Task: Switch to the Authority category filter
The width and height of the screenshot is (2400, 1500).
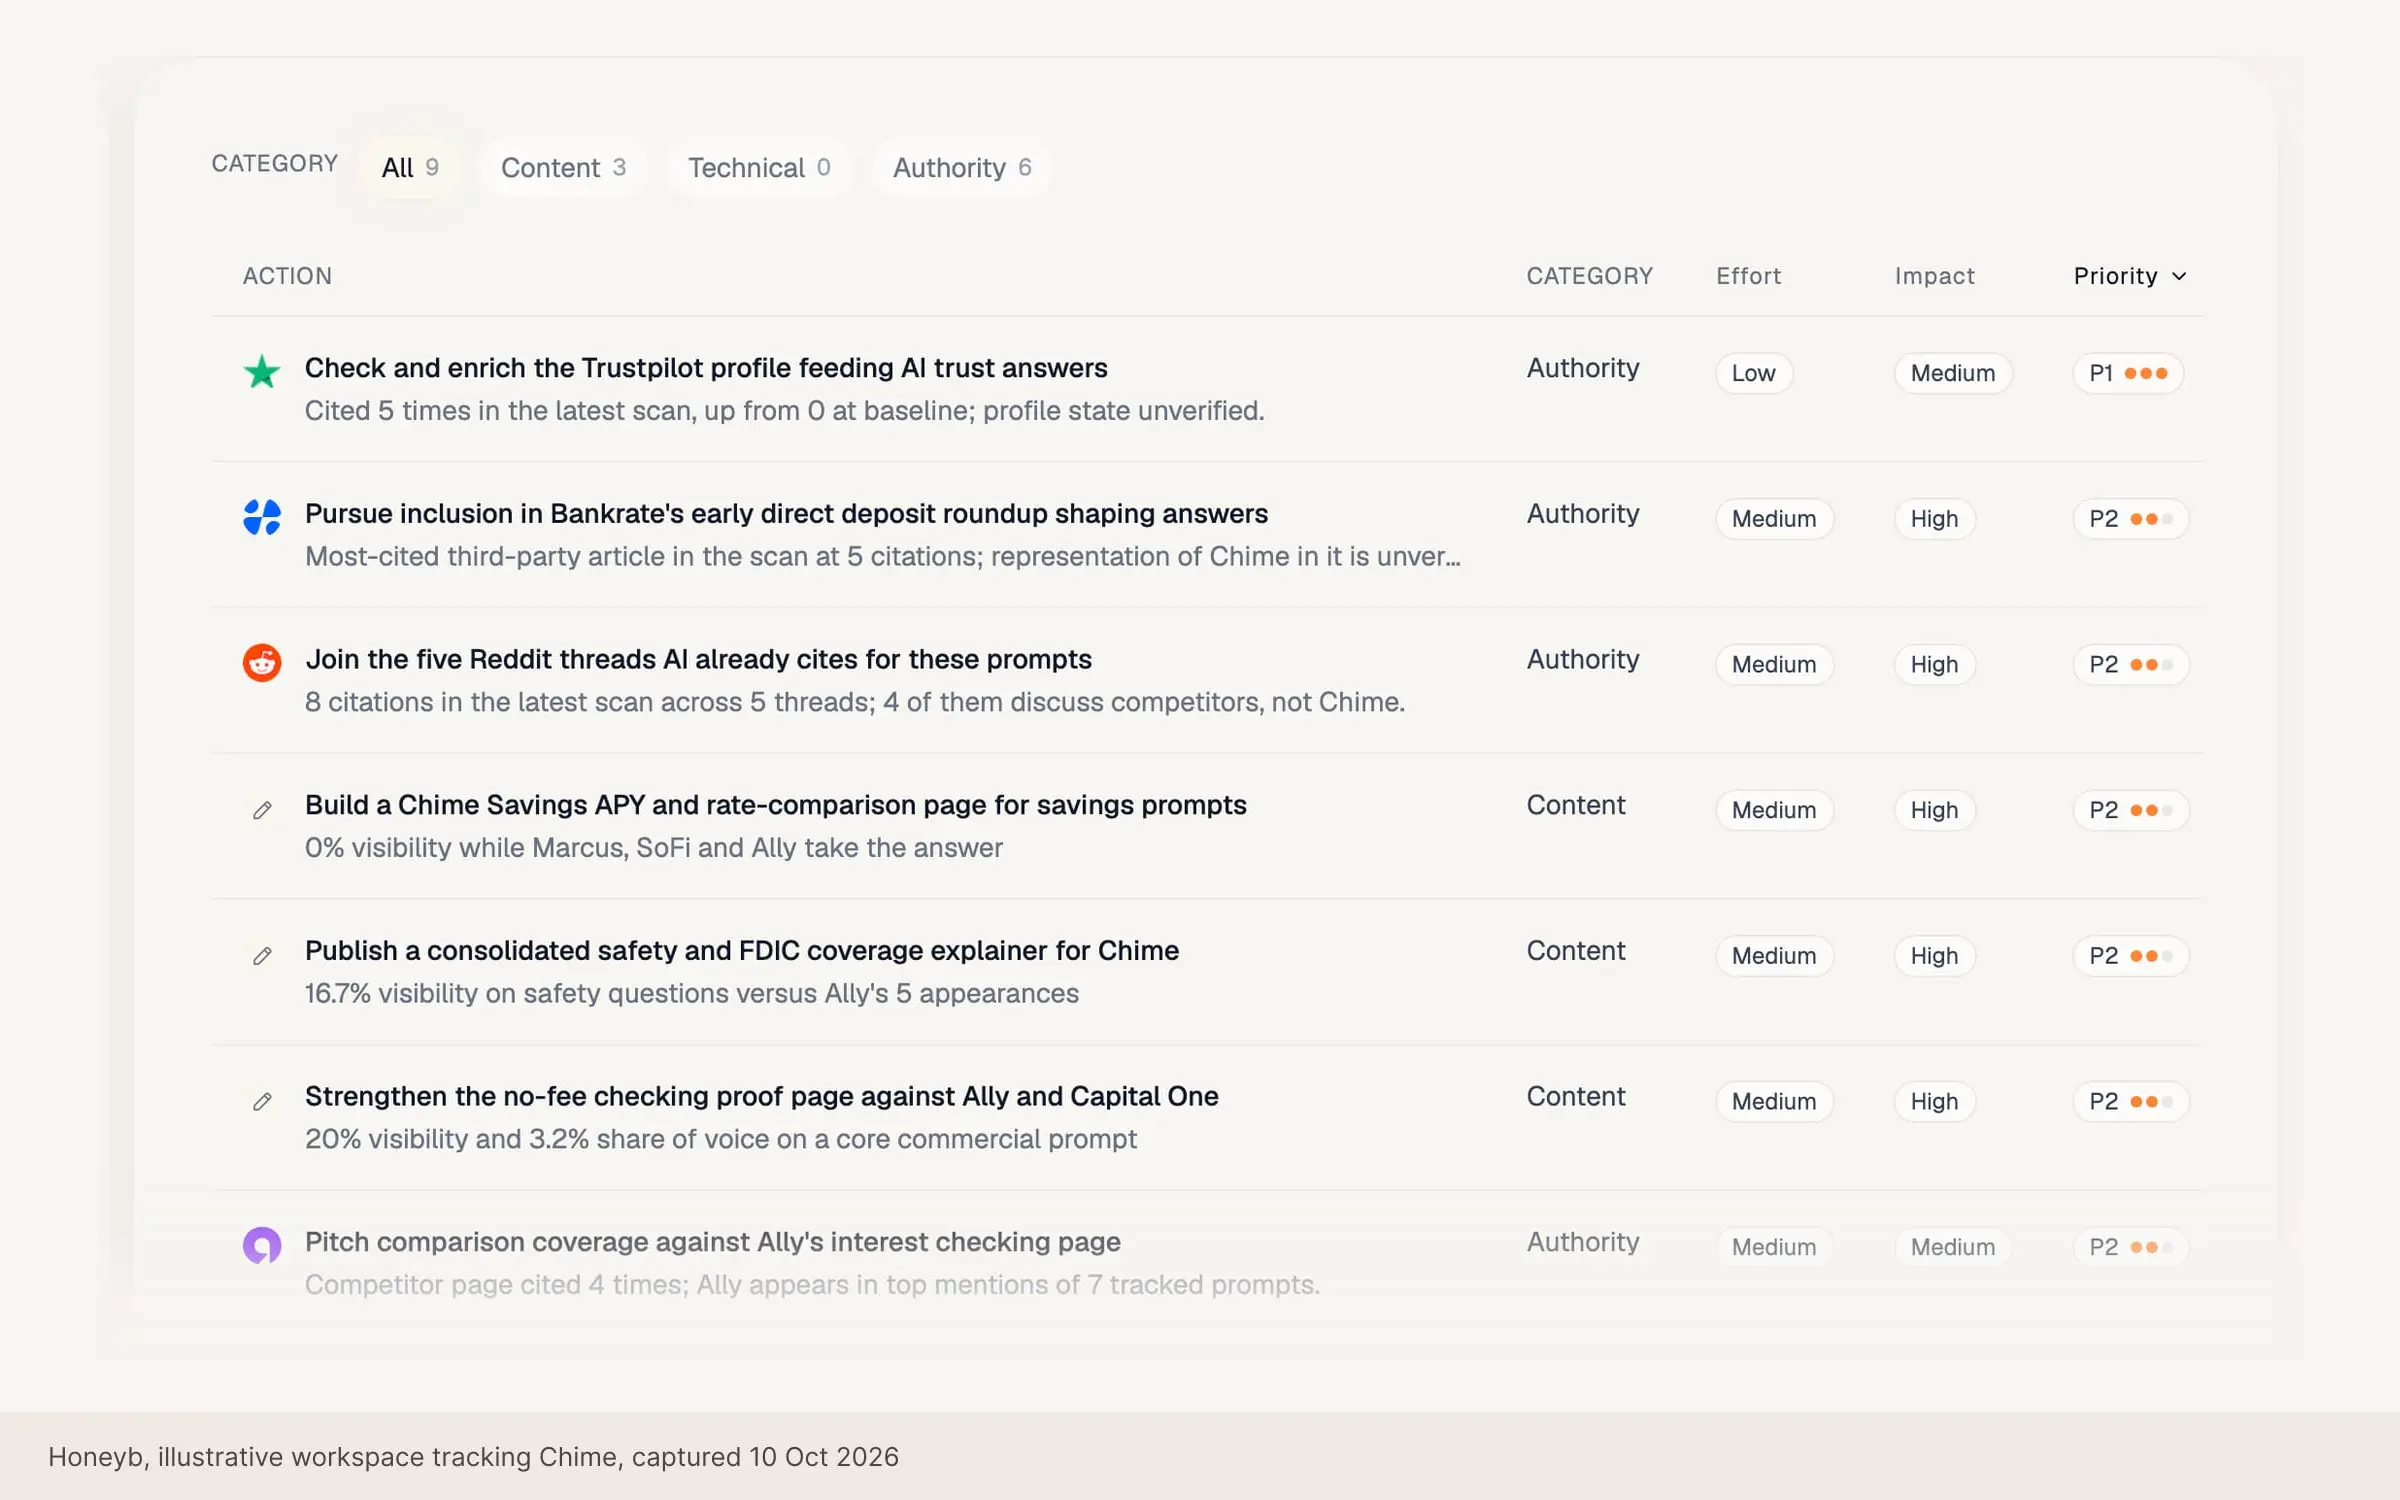Action: point(962,167)
